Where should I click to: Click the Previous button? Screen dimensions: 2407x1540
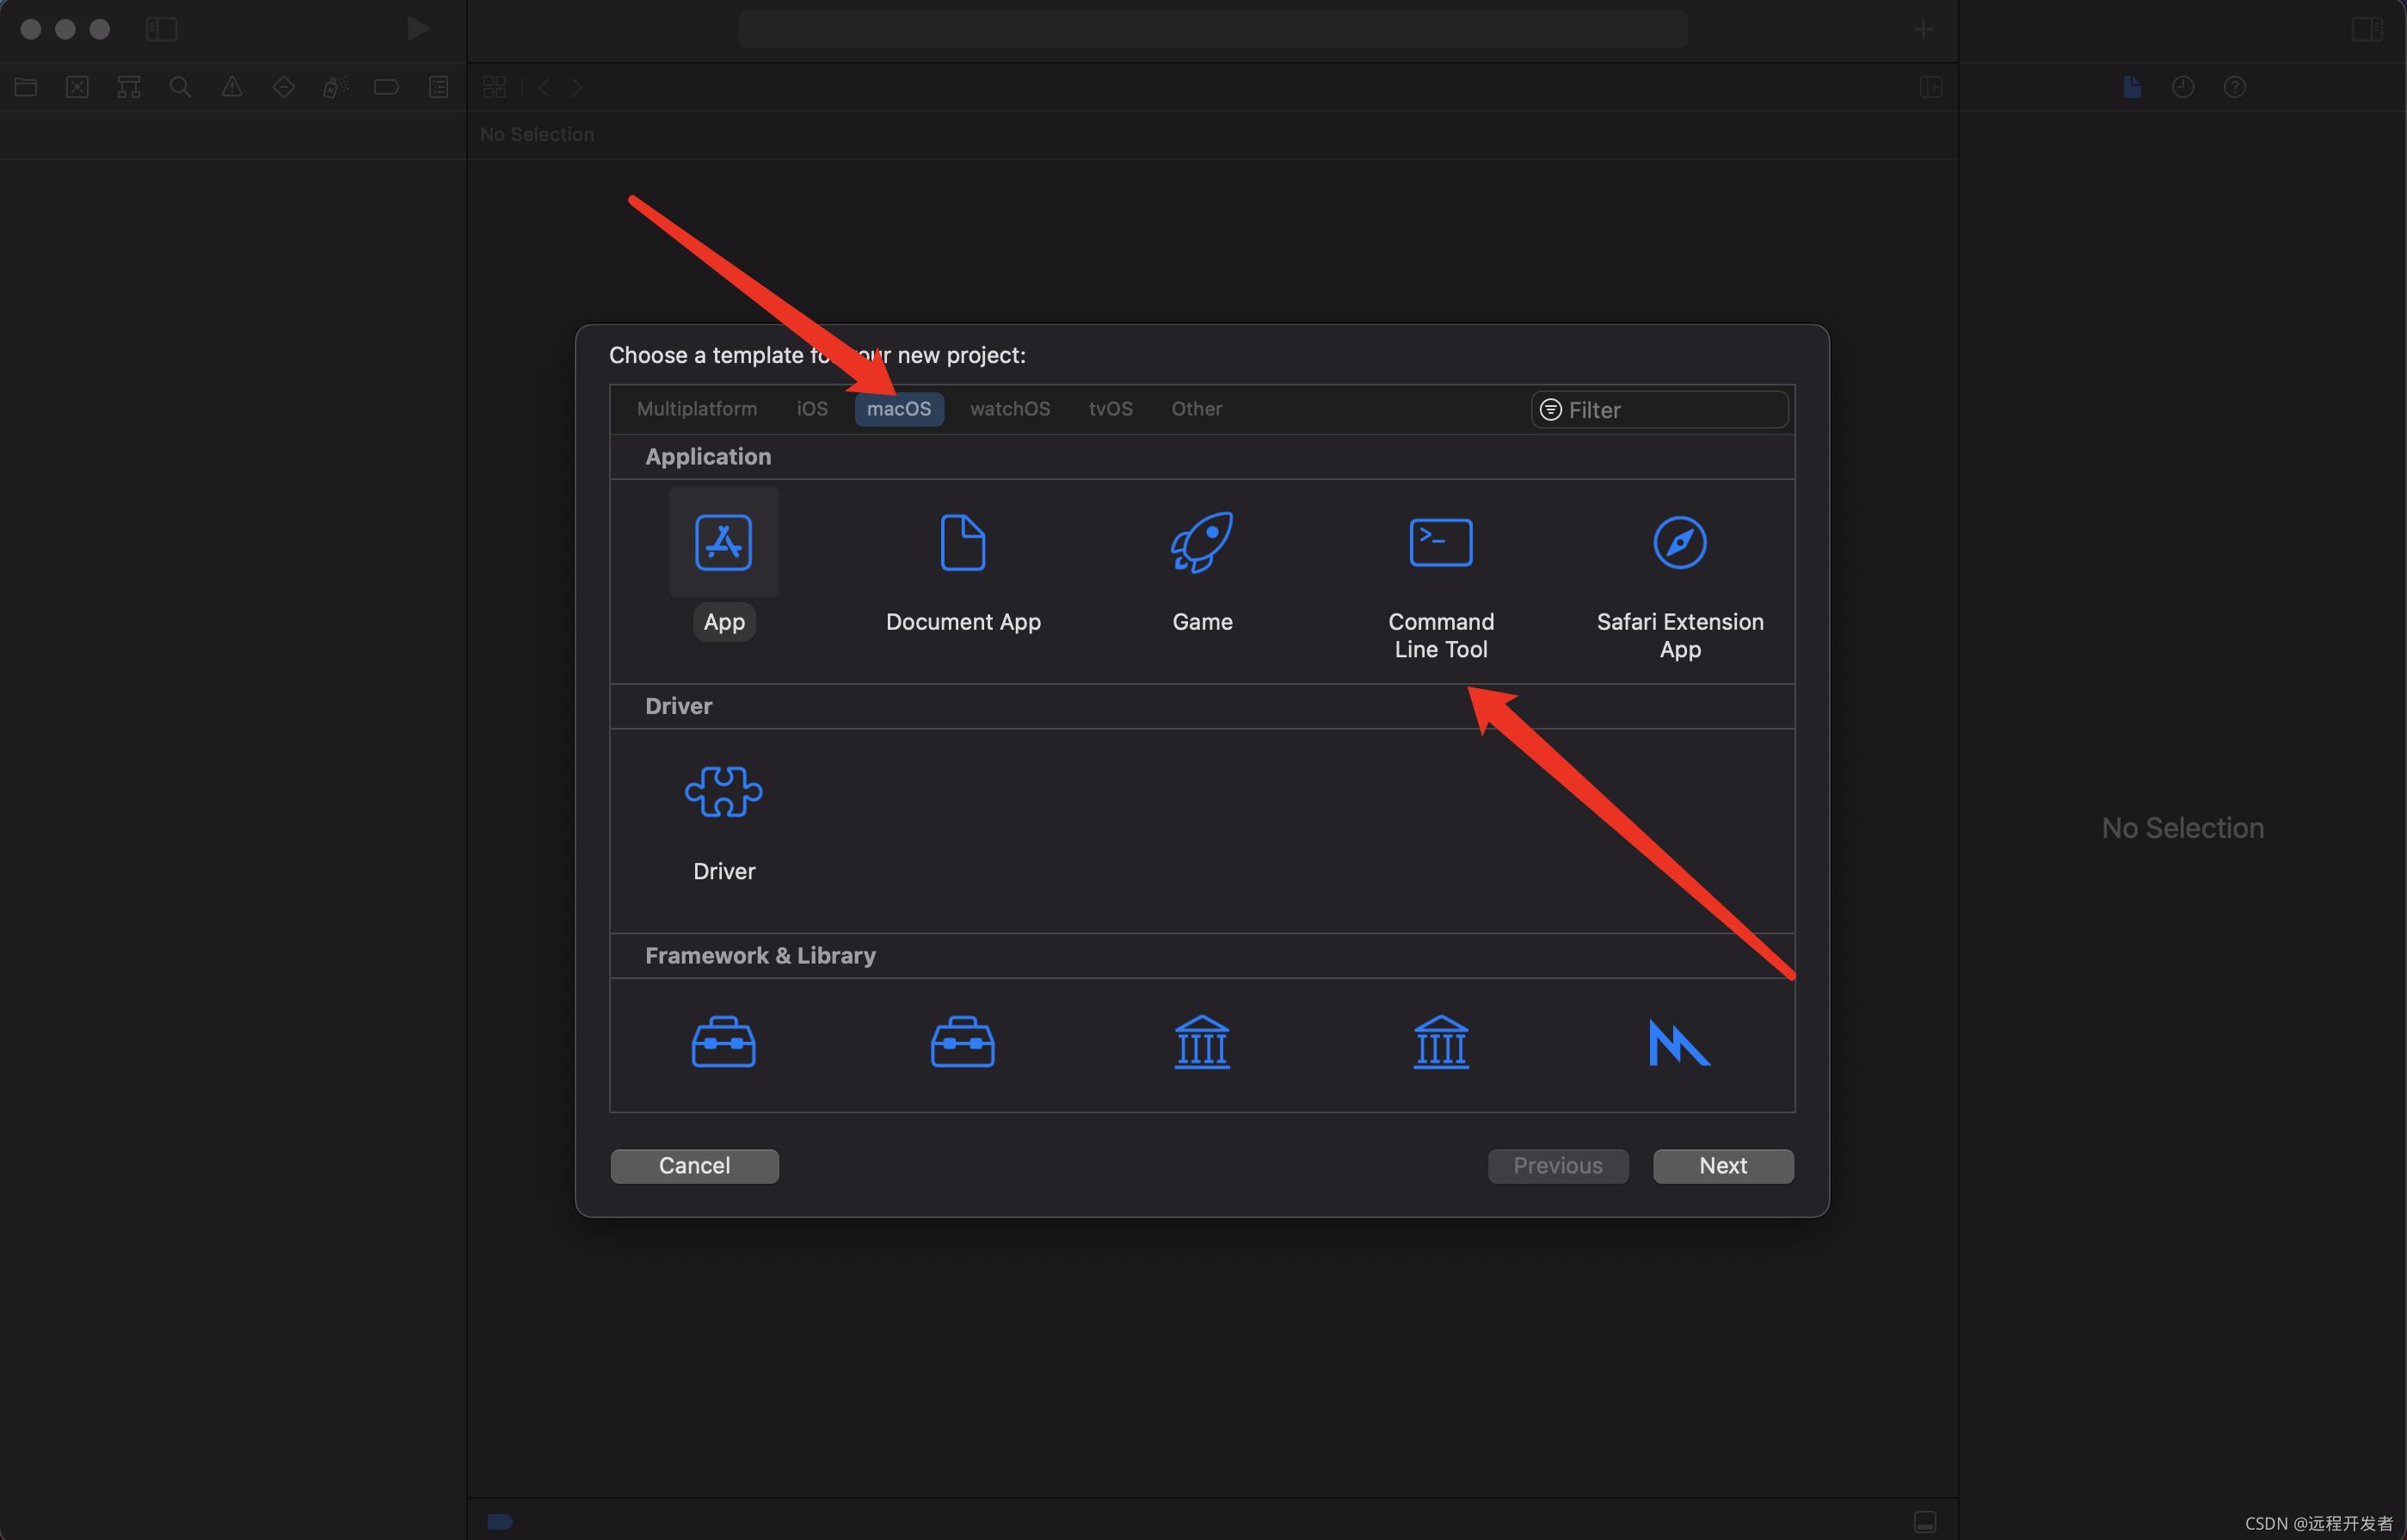1558,1166
